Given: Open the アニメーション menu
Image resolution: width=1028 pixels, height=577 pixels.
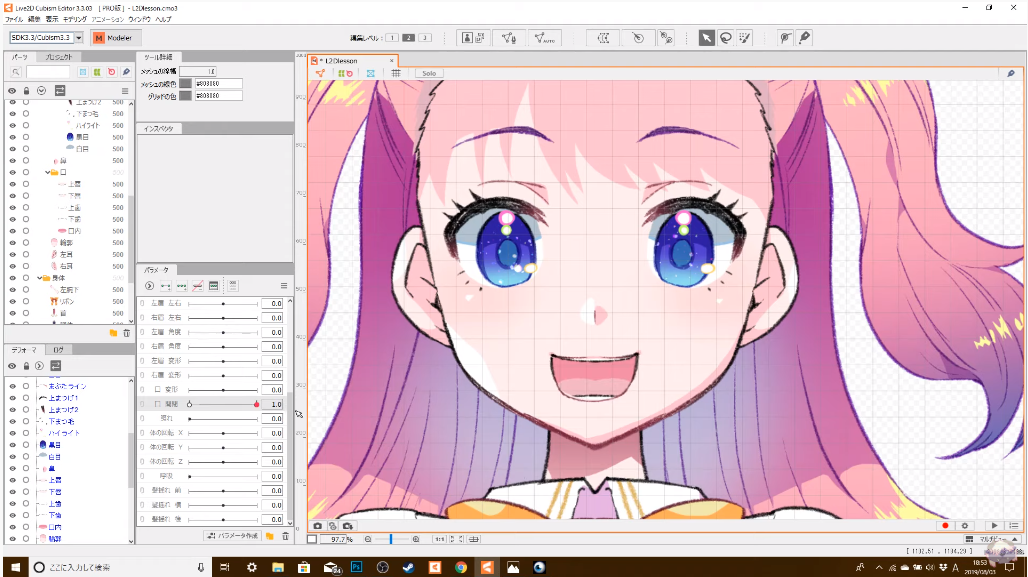Looking at the screenshot, I should pos(108,20).
